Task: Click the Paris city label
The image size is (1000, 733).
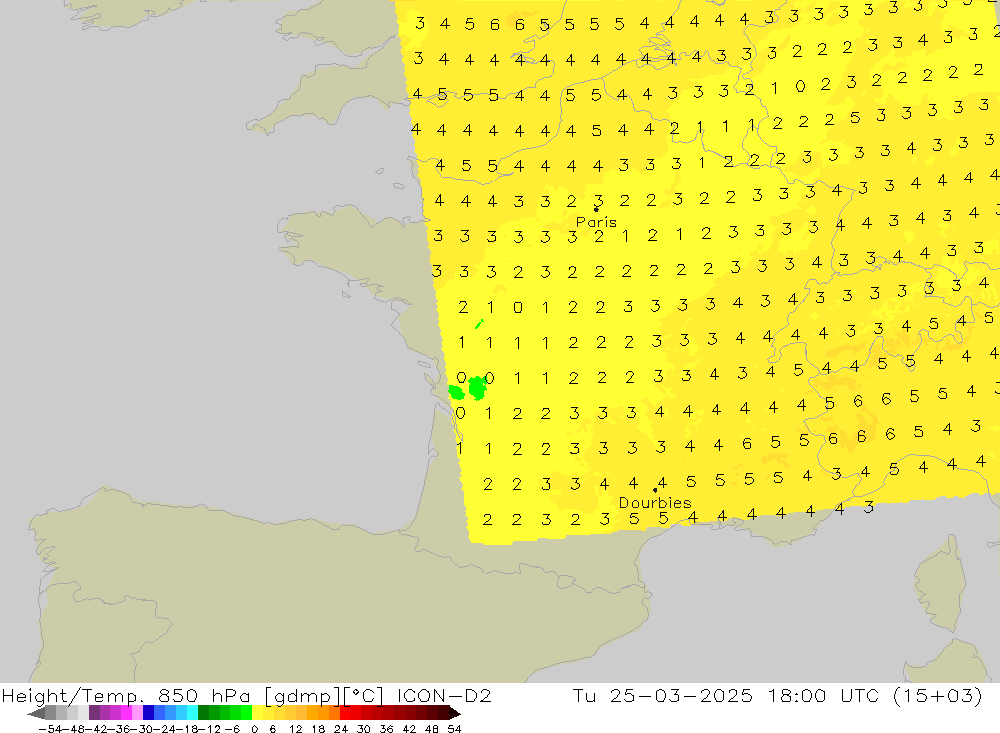Action: tap(596, 222)
